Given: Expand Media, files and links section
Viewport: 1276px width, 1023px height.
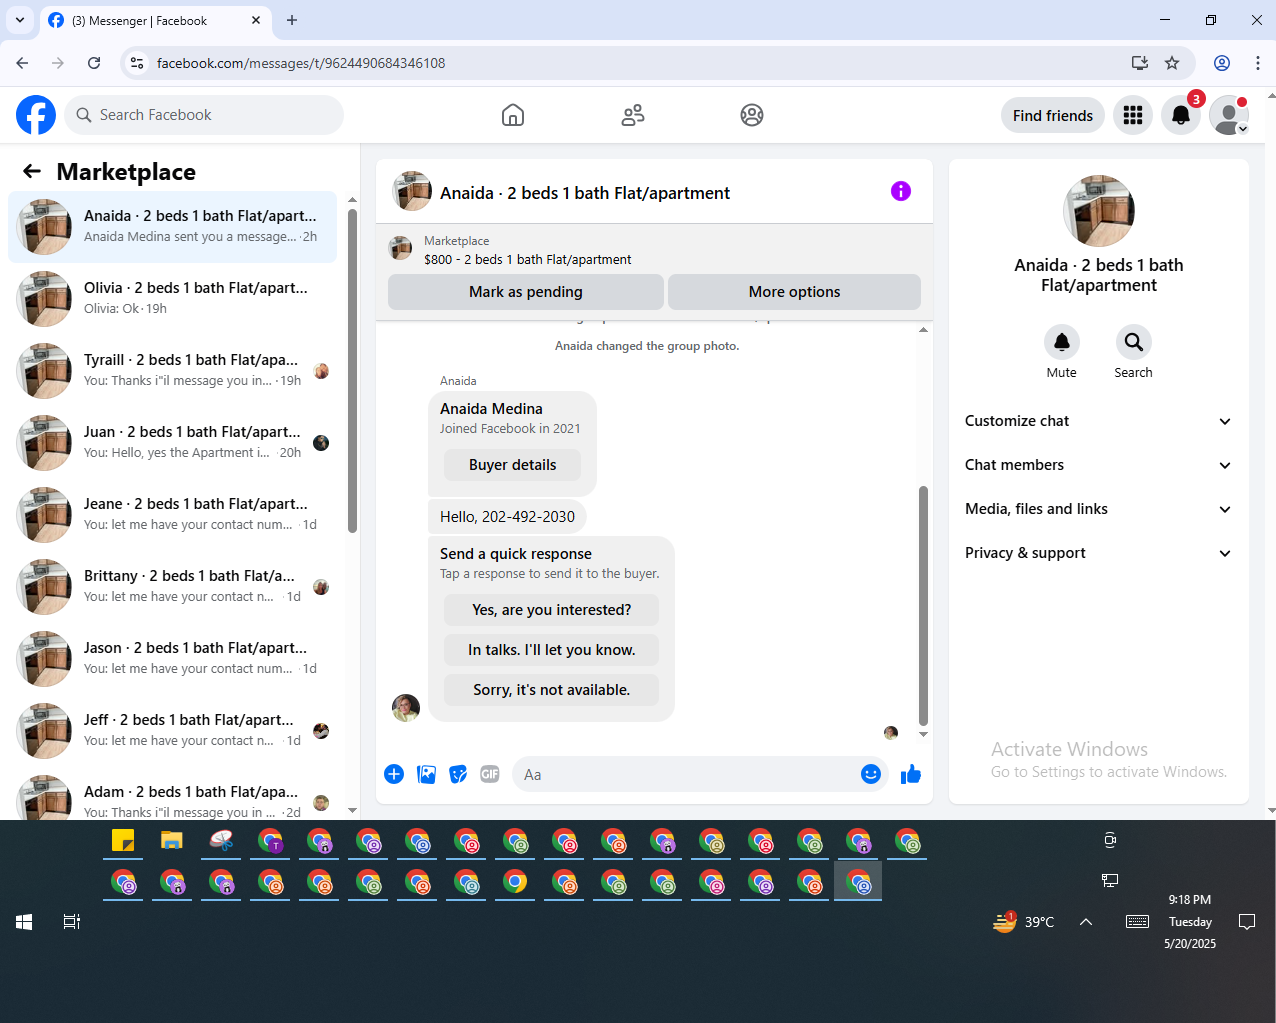Looking at the screenshot, I should click(x=1098, y=509).
